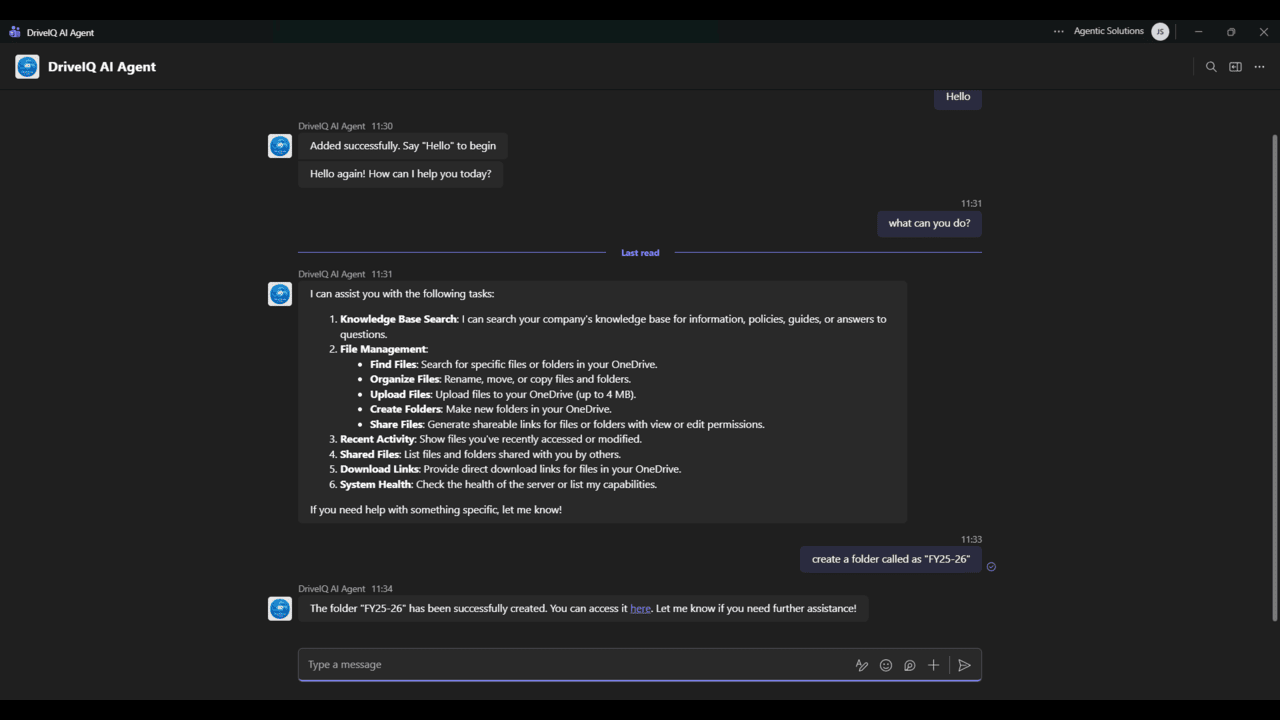The width and height of the screenshot is (1280, 720).
Task: Click the "Find Files" bullet text
Action: click(x=514, y=364)
